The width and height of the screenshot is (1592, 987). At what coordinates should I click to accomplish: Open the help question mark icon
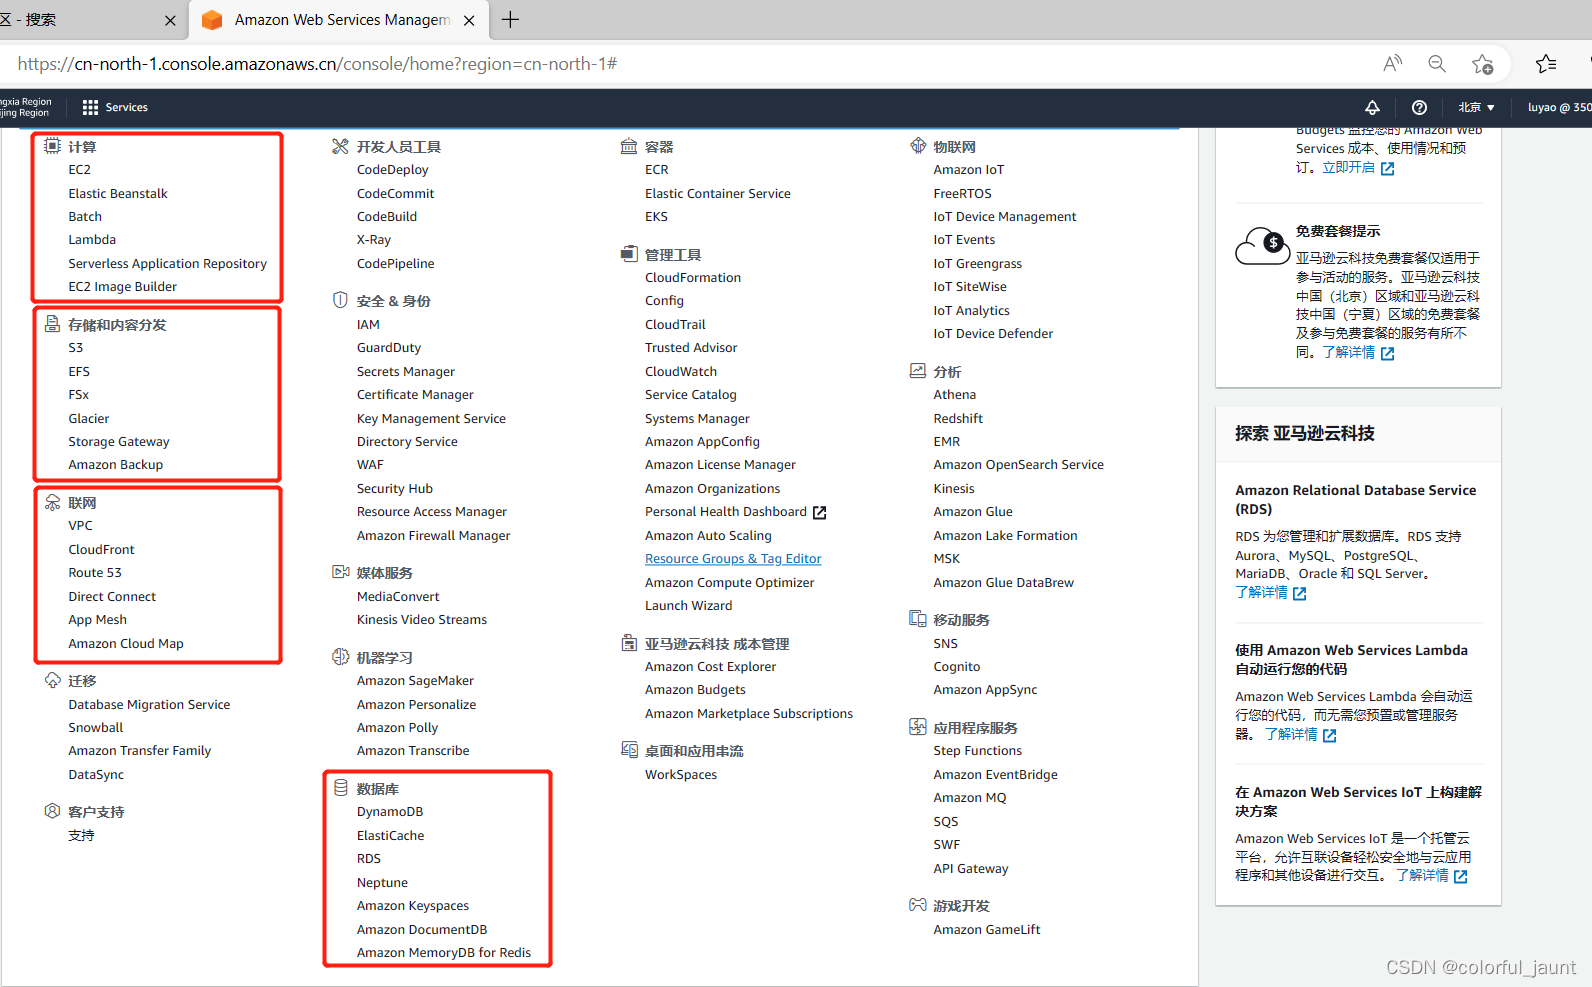tap(1419, 107)
